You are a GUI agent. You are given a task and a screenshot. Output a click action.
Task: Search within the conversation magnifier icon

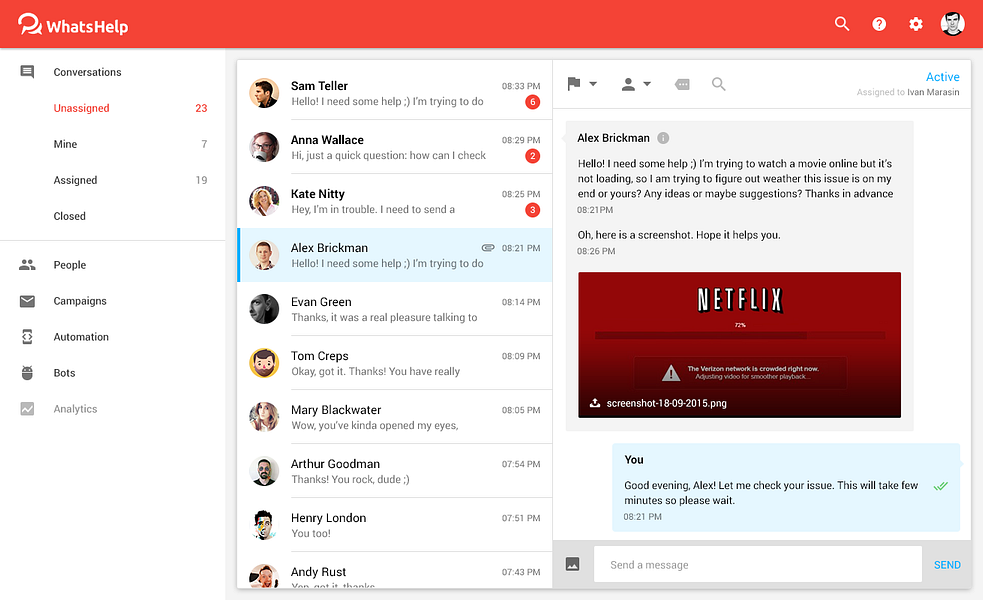(718, 84)
